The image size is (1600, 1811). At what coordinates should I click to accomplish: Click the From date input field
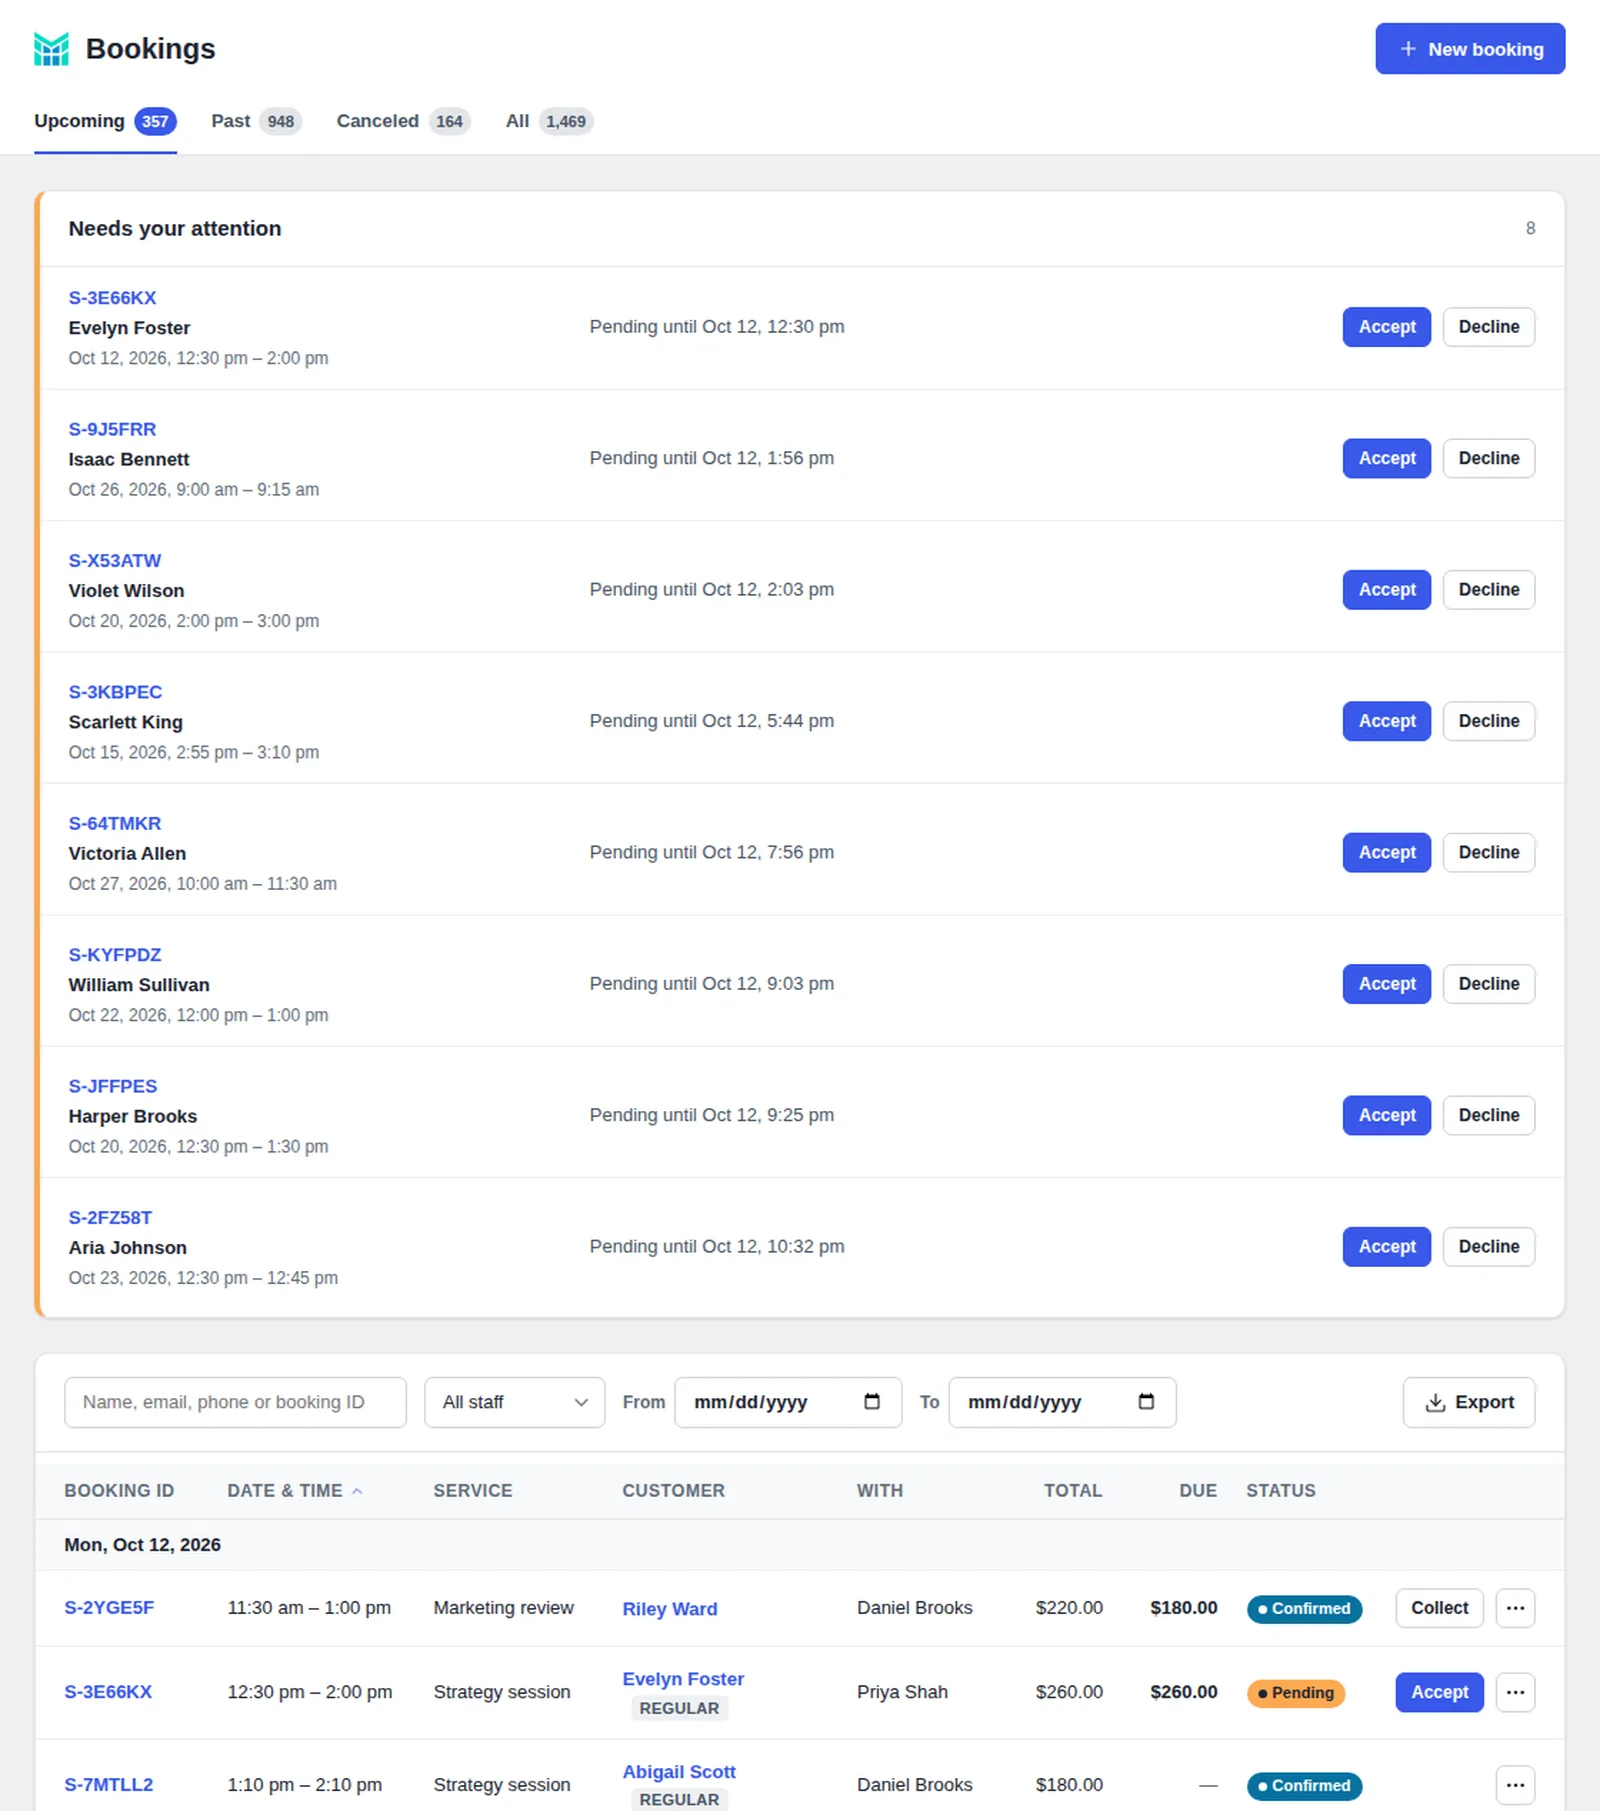pos(788,1401)
